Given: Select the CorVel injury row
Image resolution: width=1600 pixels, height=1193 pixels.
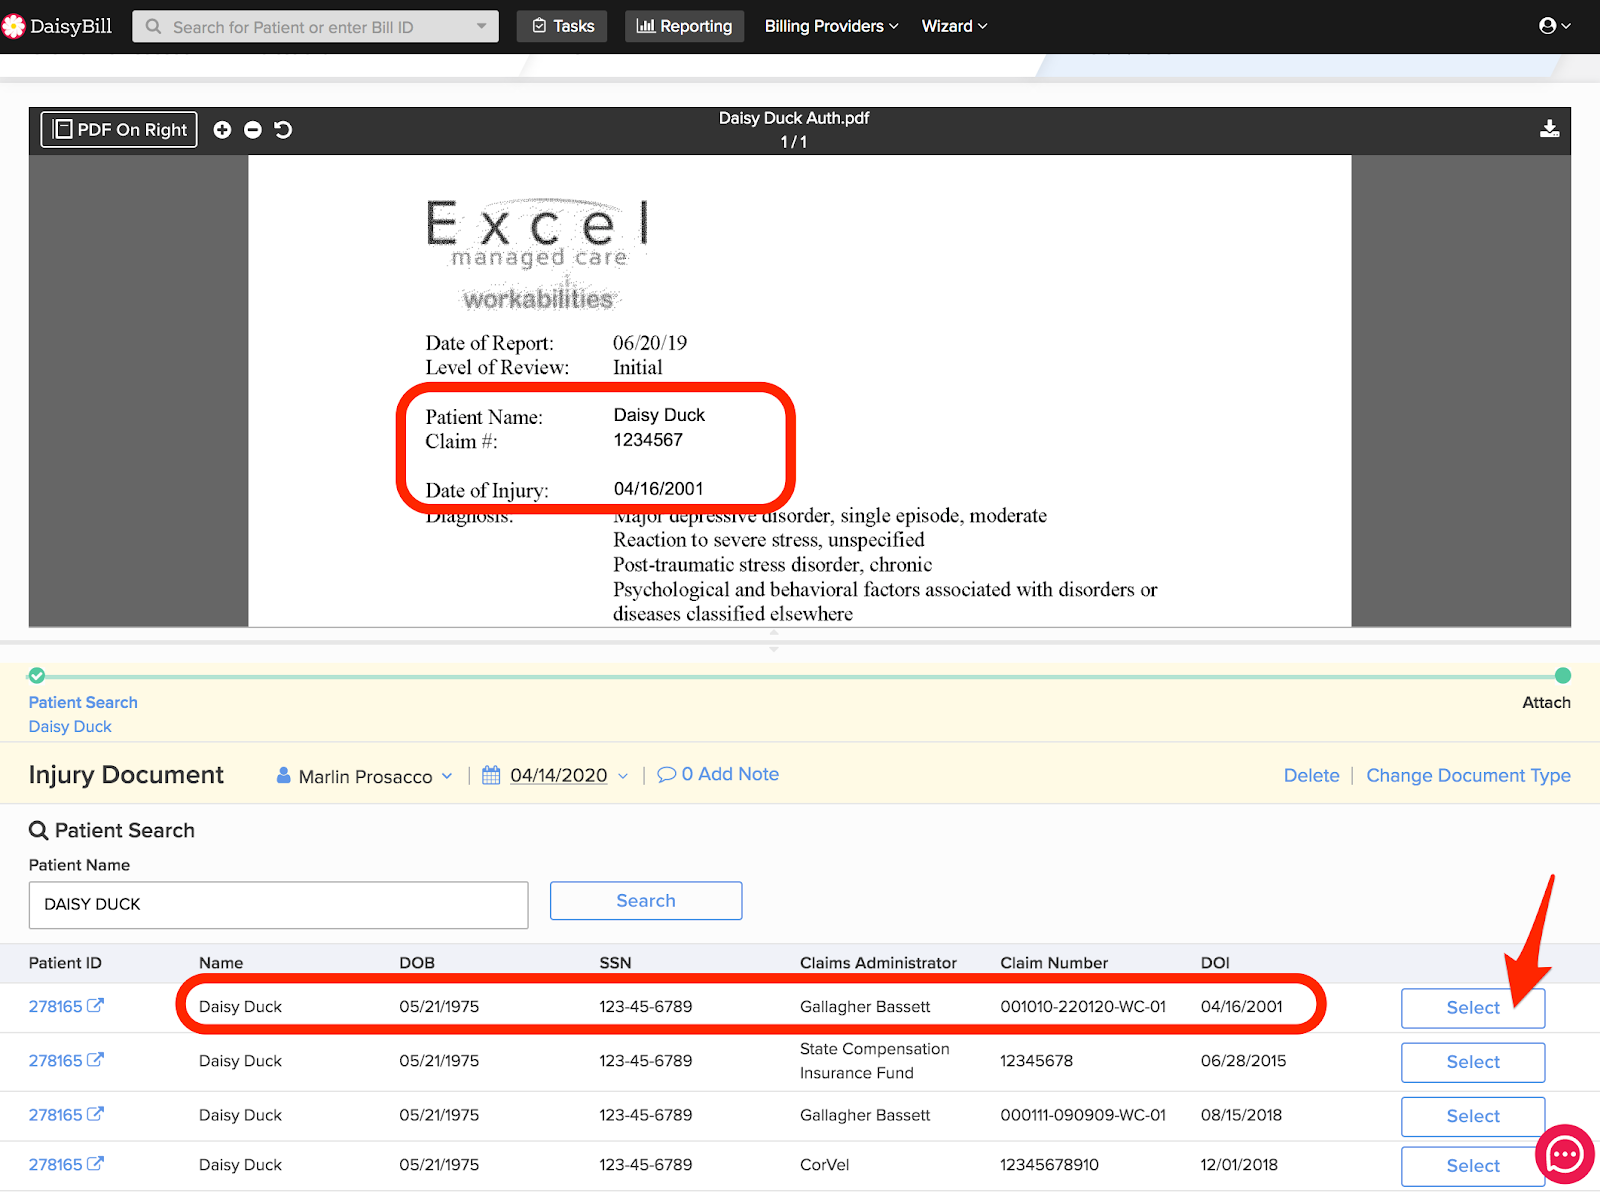Looking at the screenshot, I should point(1473,1166).
